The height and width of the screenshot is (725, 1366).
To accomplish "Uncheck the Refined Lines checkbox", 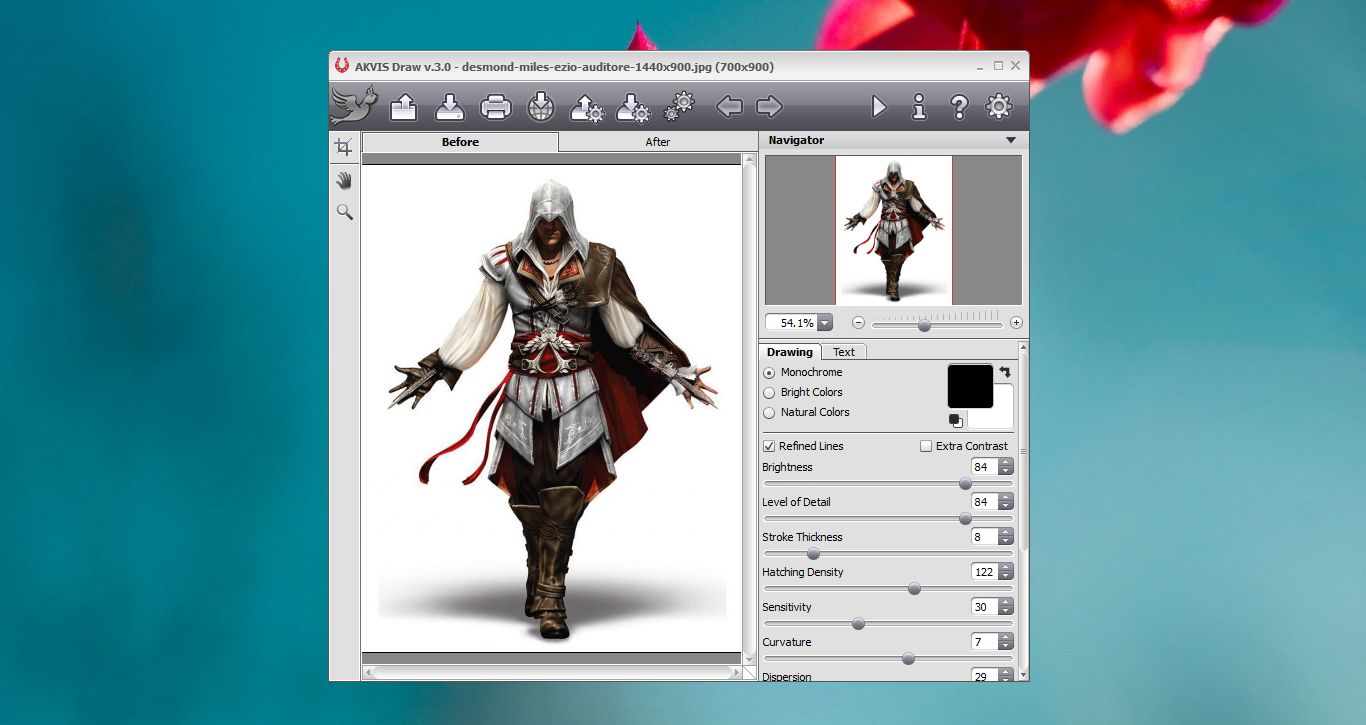I will (769, 446).
